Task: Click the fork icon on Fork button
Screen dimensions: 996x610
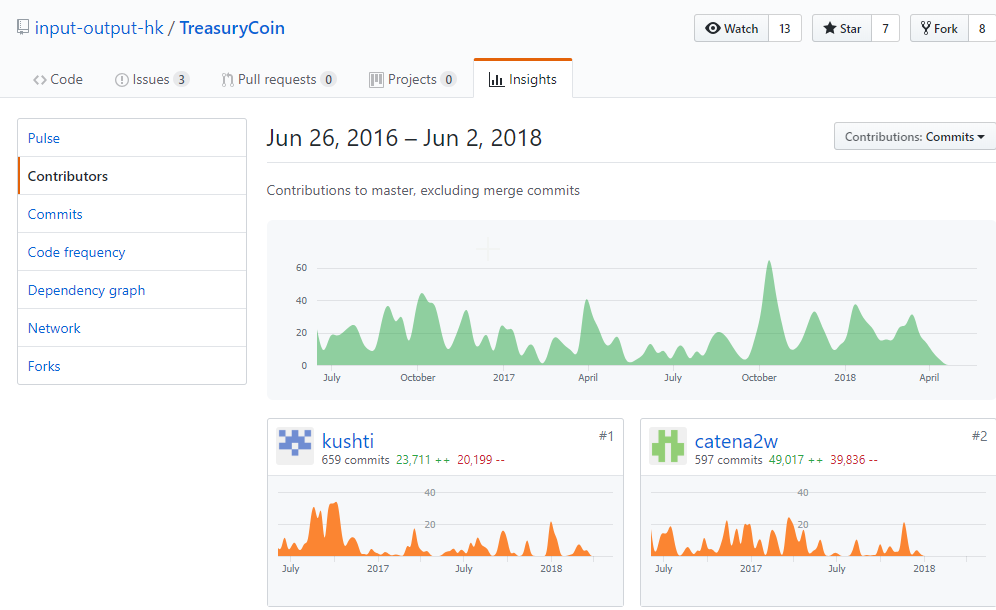Action: [925, 28]
